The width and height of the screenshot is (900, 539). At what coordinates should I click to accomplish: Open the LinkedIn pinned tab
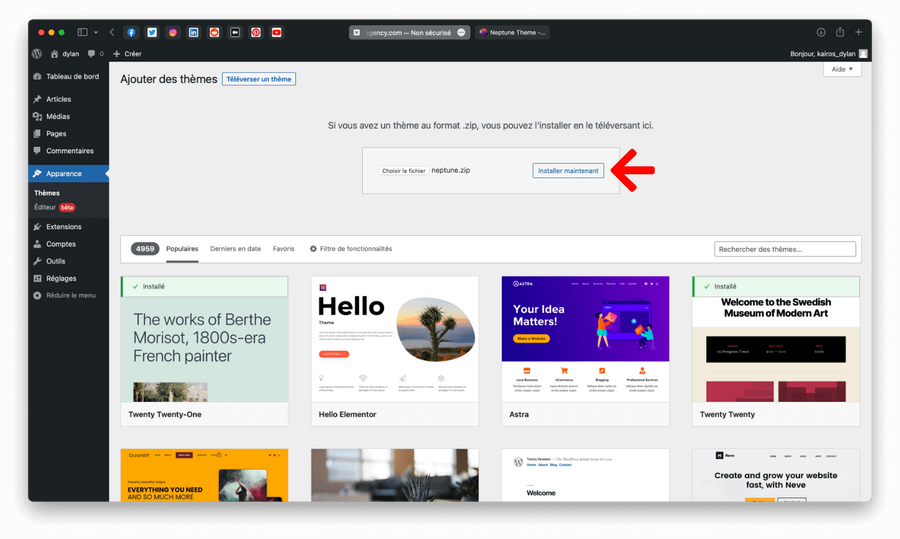click(193, 33)
